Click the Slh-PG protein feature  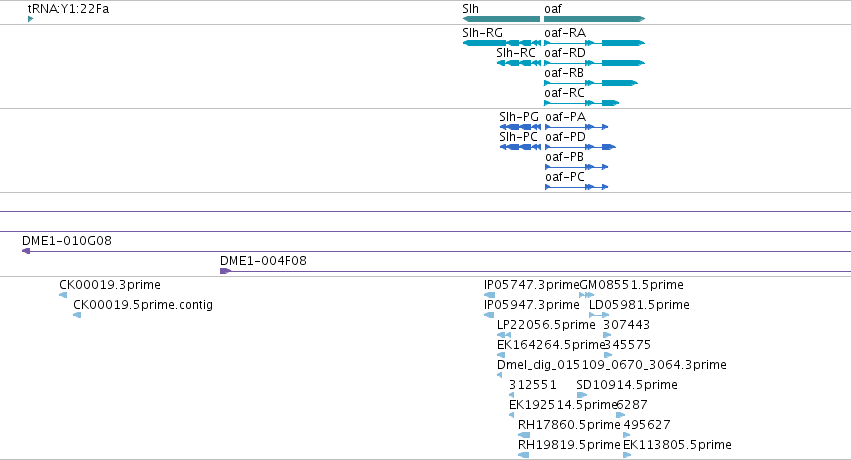click(520, 127)
